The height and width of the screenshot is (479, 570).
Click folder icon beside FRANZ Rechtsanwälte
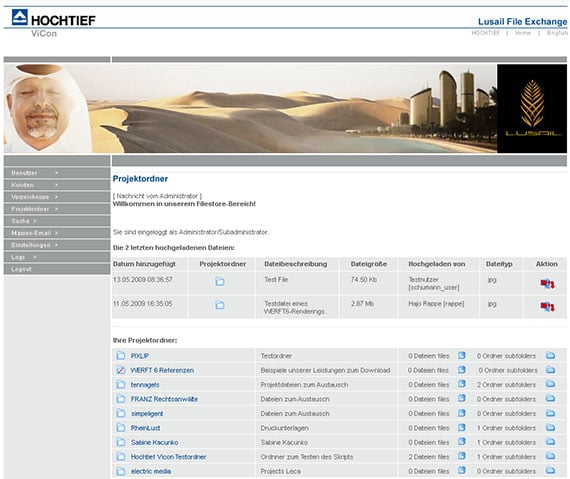(121, 399)
